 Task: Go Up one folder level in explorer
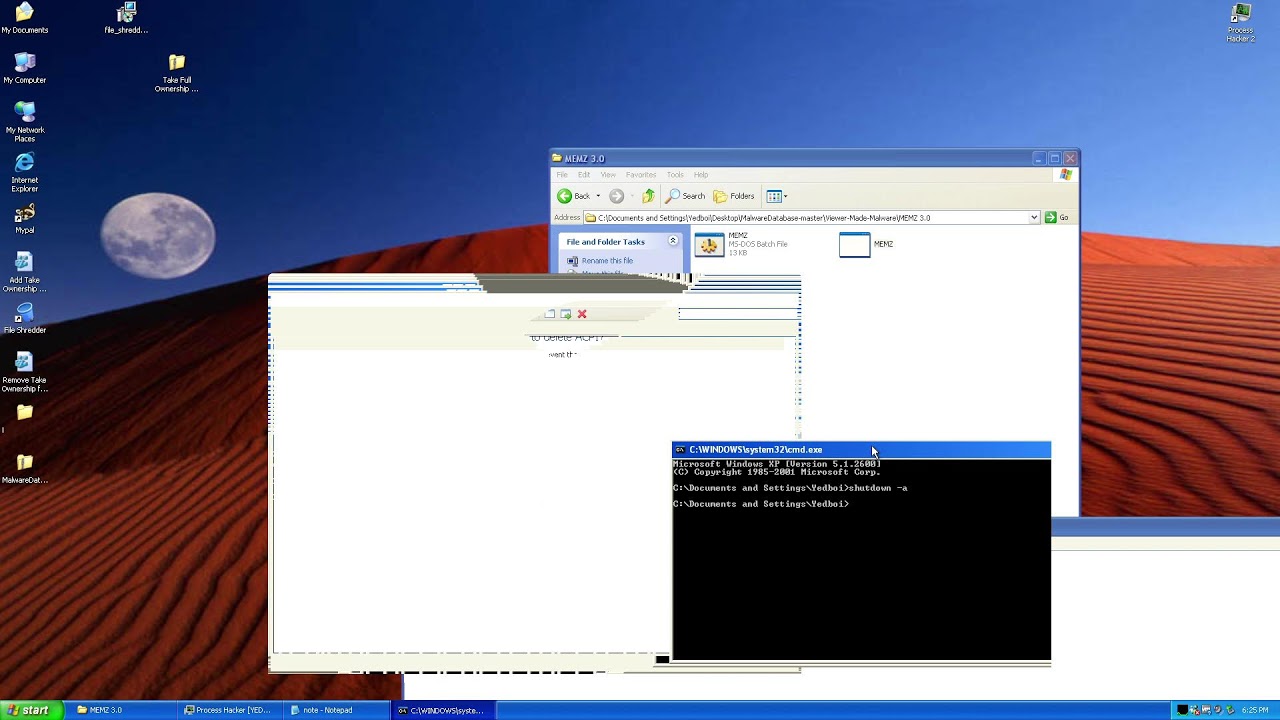(x=648, y=196)
